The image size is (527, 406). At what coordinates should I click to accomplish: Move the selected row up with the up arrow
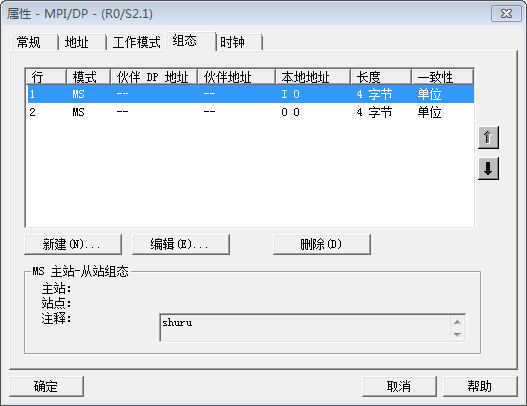point(488,137)
